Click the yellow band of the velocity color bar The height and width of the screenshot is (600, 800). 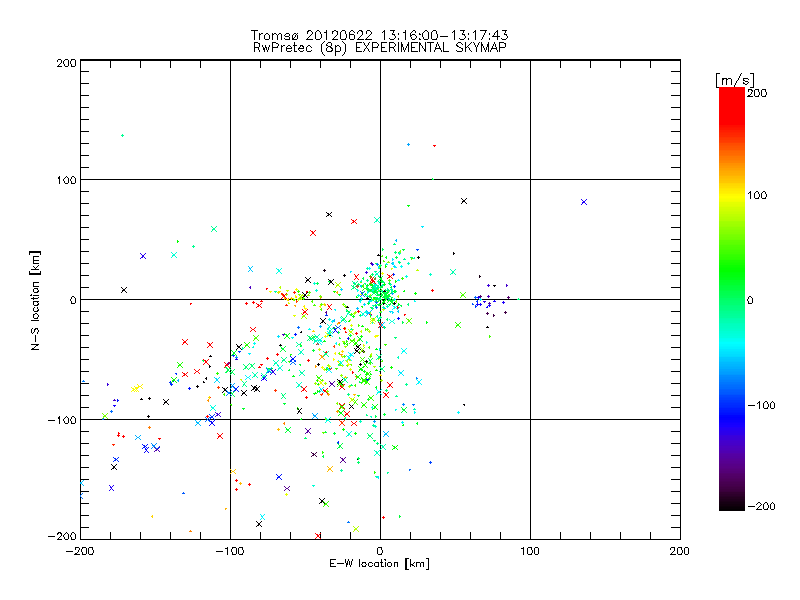coord(732,195)
